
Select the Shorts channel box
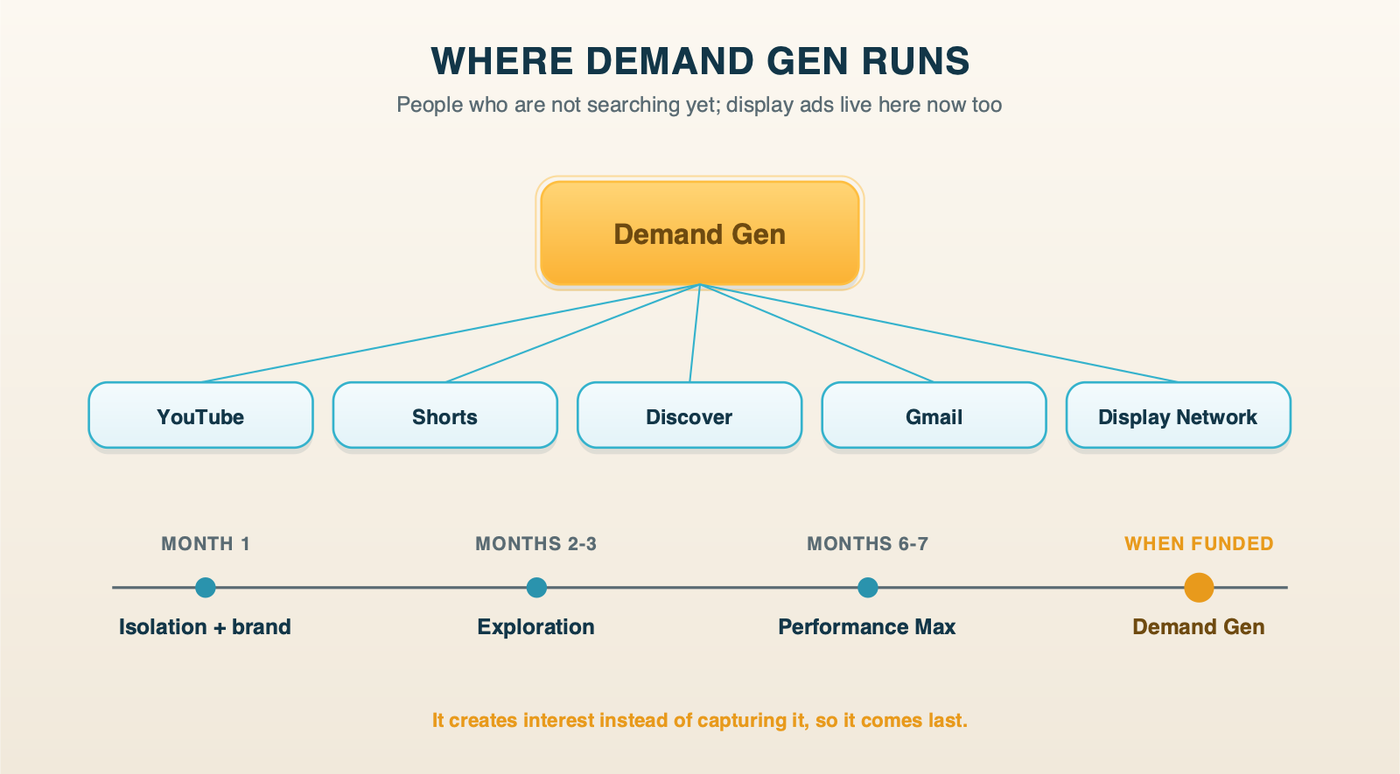[x=445, y=415]
